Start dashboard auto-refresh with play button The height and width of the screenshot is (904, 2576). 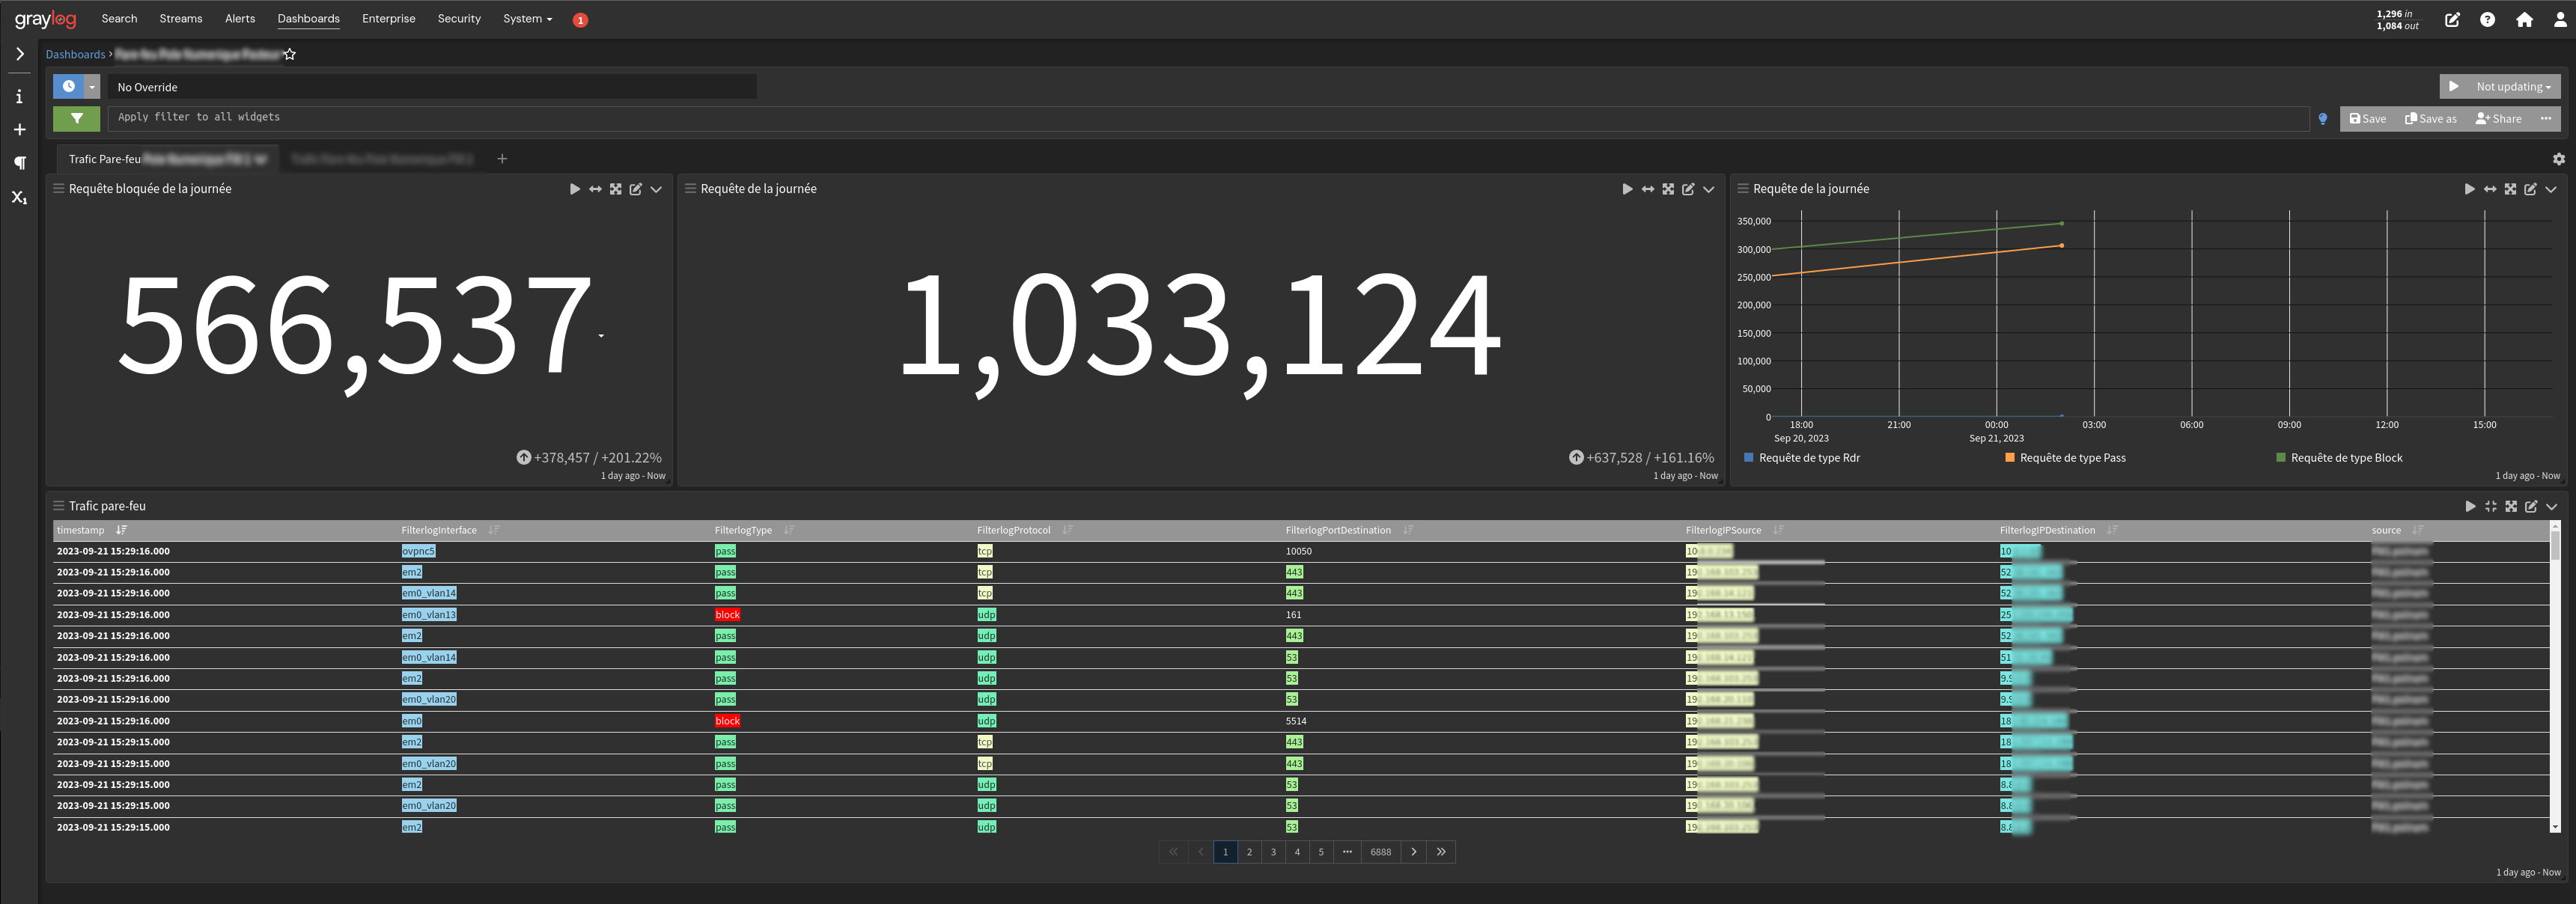coord(2454,87)
